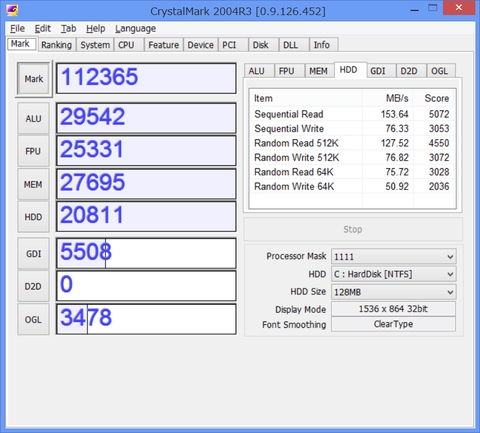Click the D2D score field showing 0

pyautogui.click(x=146, y=286)
